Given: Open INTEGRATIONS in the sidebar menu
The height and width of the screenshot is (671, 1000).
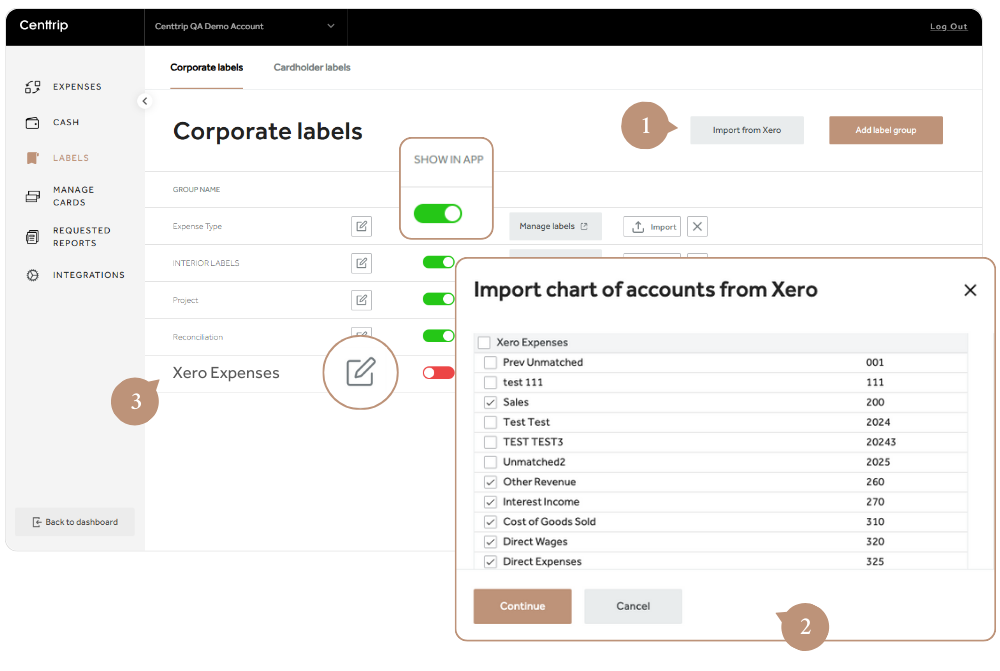Looking at the screenshot, I should coord(89,275).
